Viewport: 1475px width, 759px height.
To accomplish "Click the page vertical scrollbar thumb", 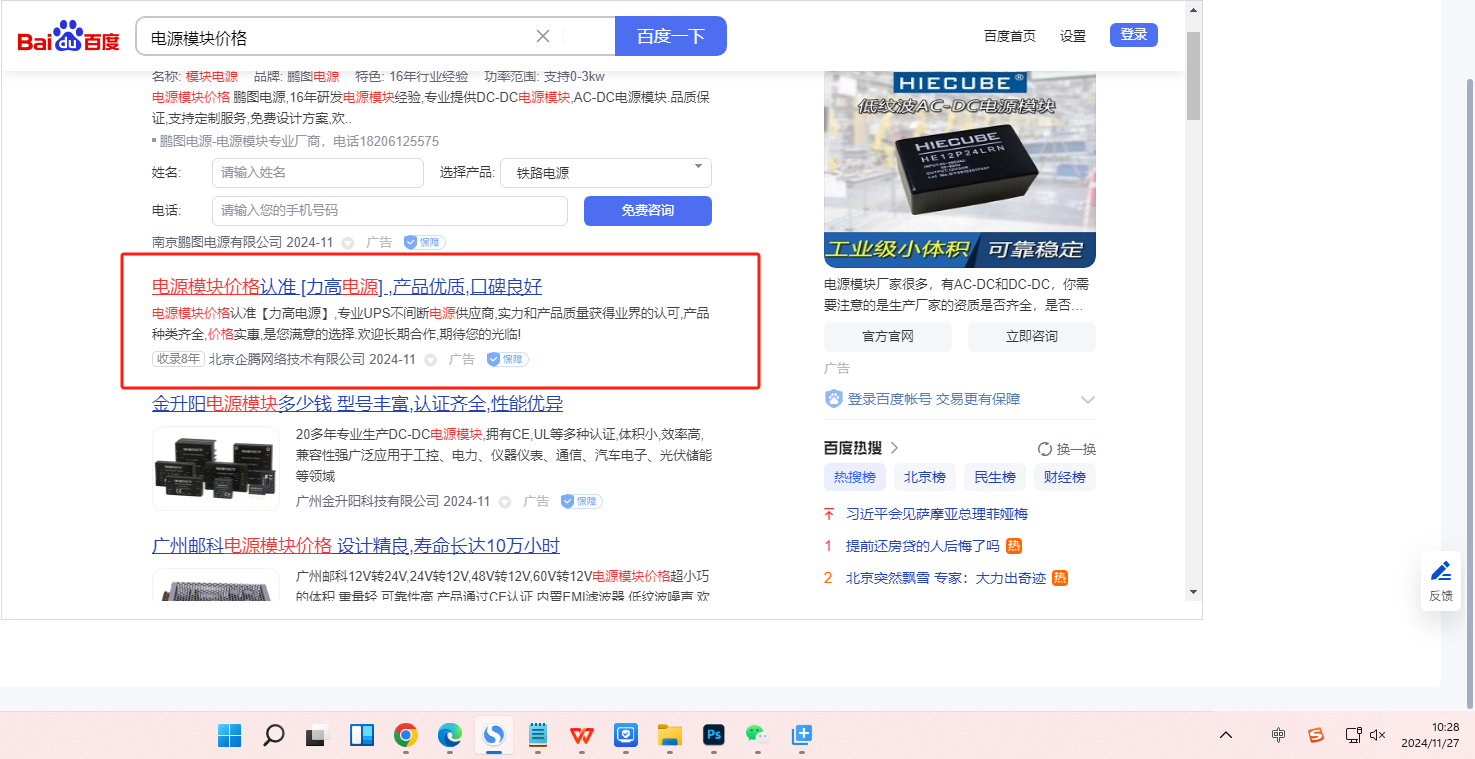I will point(1193,76).
